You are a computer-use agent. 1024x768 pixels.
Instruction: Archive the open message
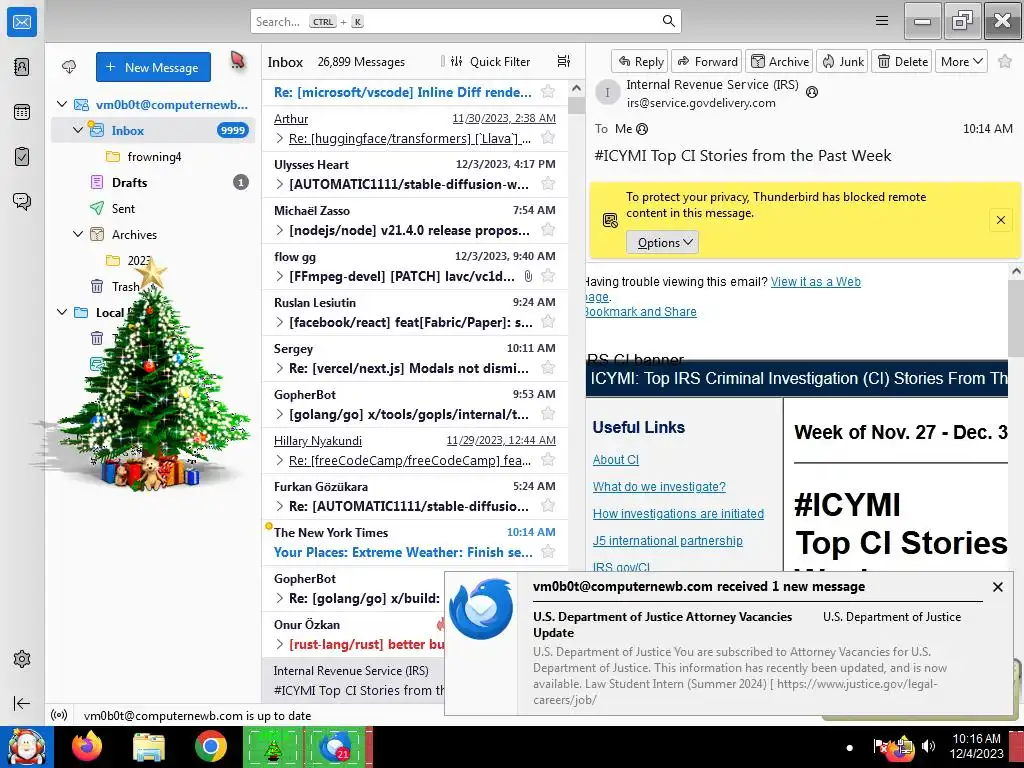coord(779,61)
